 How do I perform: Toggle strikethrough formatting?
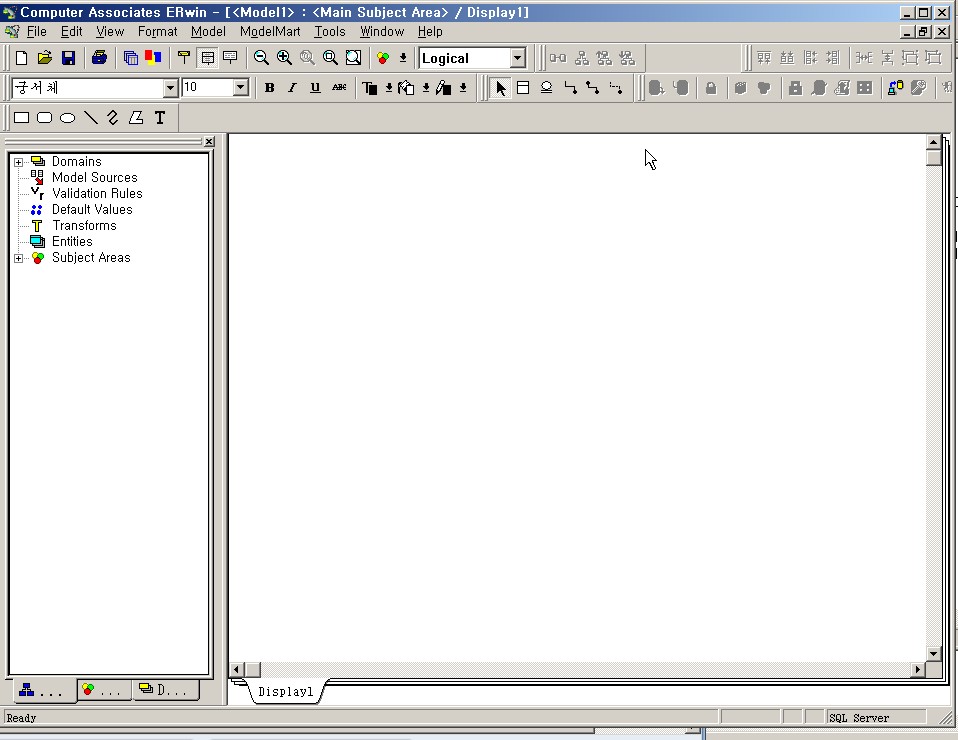click(339, 88)
